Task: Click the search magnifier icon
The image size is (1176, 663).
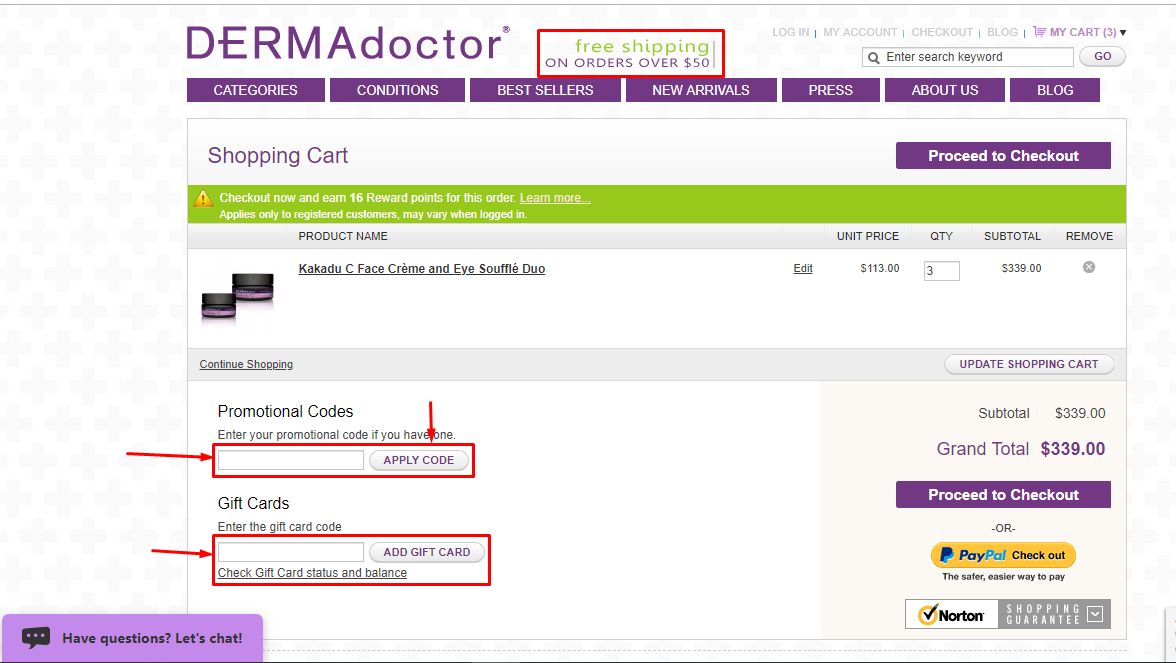Action: [x=874, y=58]
